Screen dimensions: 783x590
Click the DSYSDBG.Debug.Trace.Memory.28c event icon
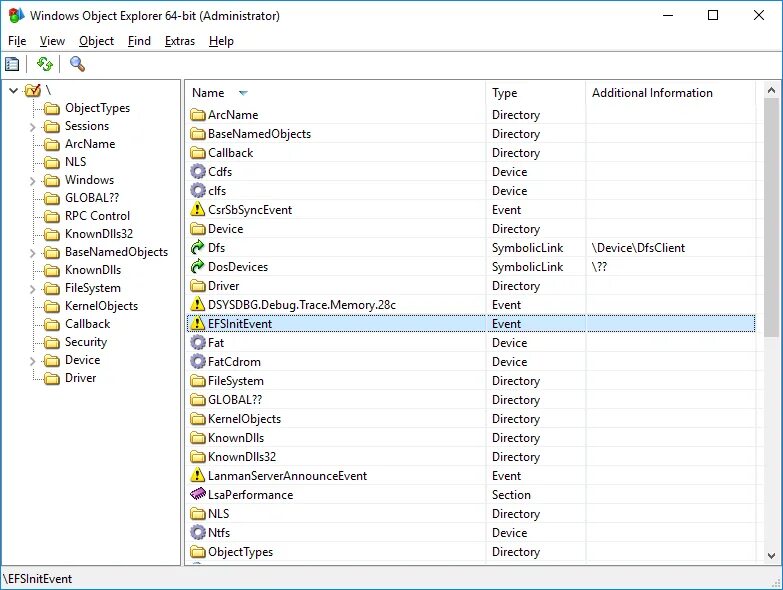198,304
